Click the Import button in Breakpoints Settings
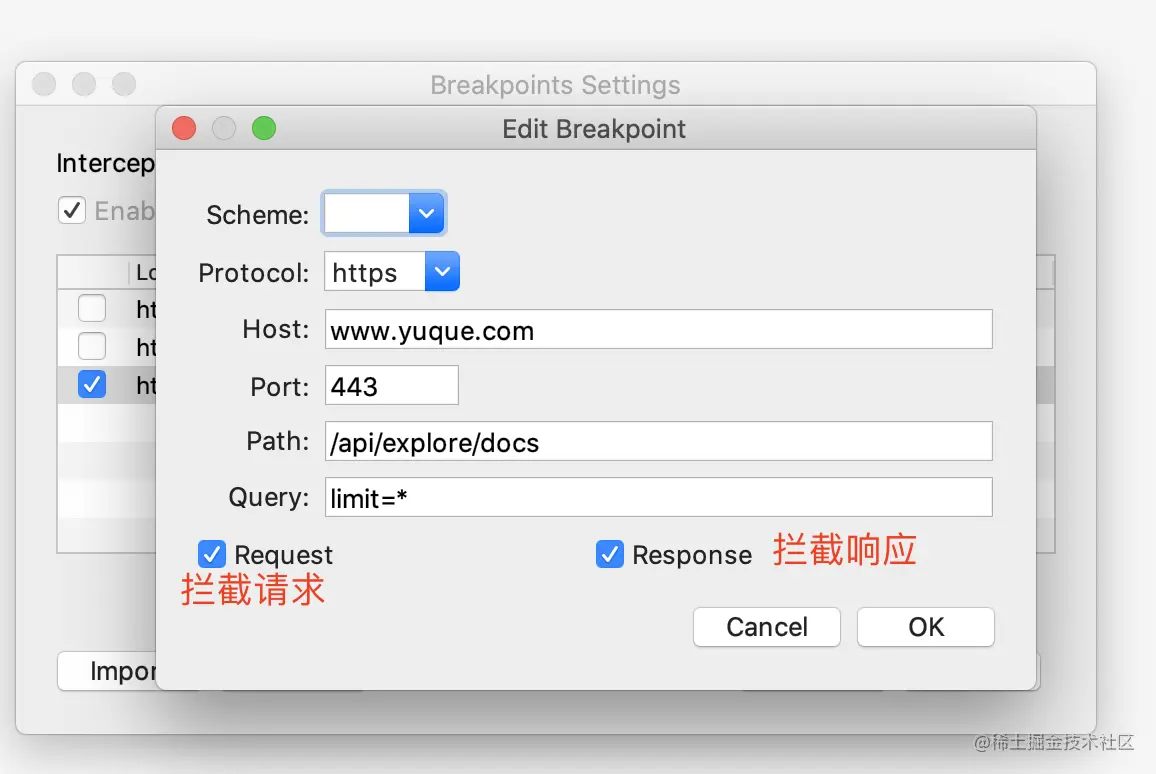 [x=108, y=671]
